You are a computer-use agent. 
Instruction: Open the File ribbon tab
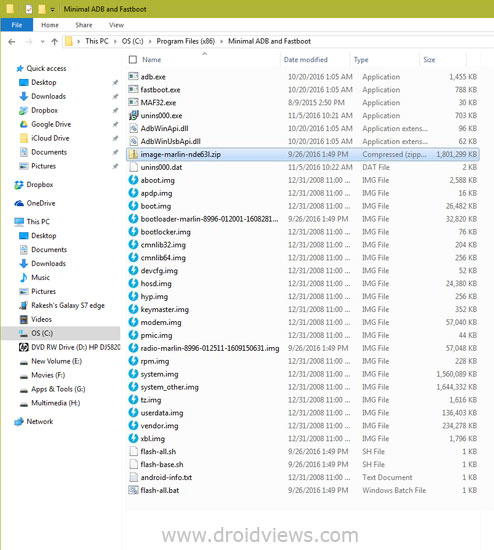point(17,25)
